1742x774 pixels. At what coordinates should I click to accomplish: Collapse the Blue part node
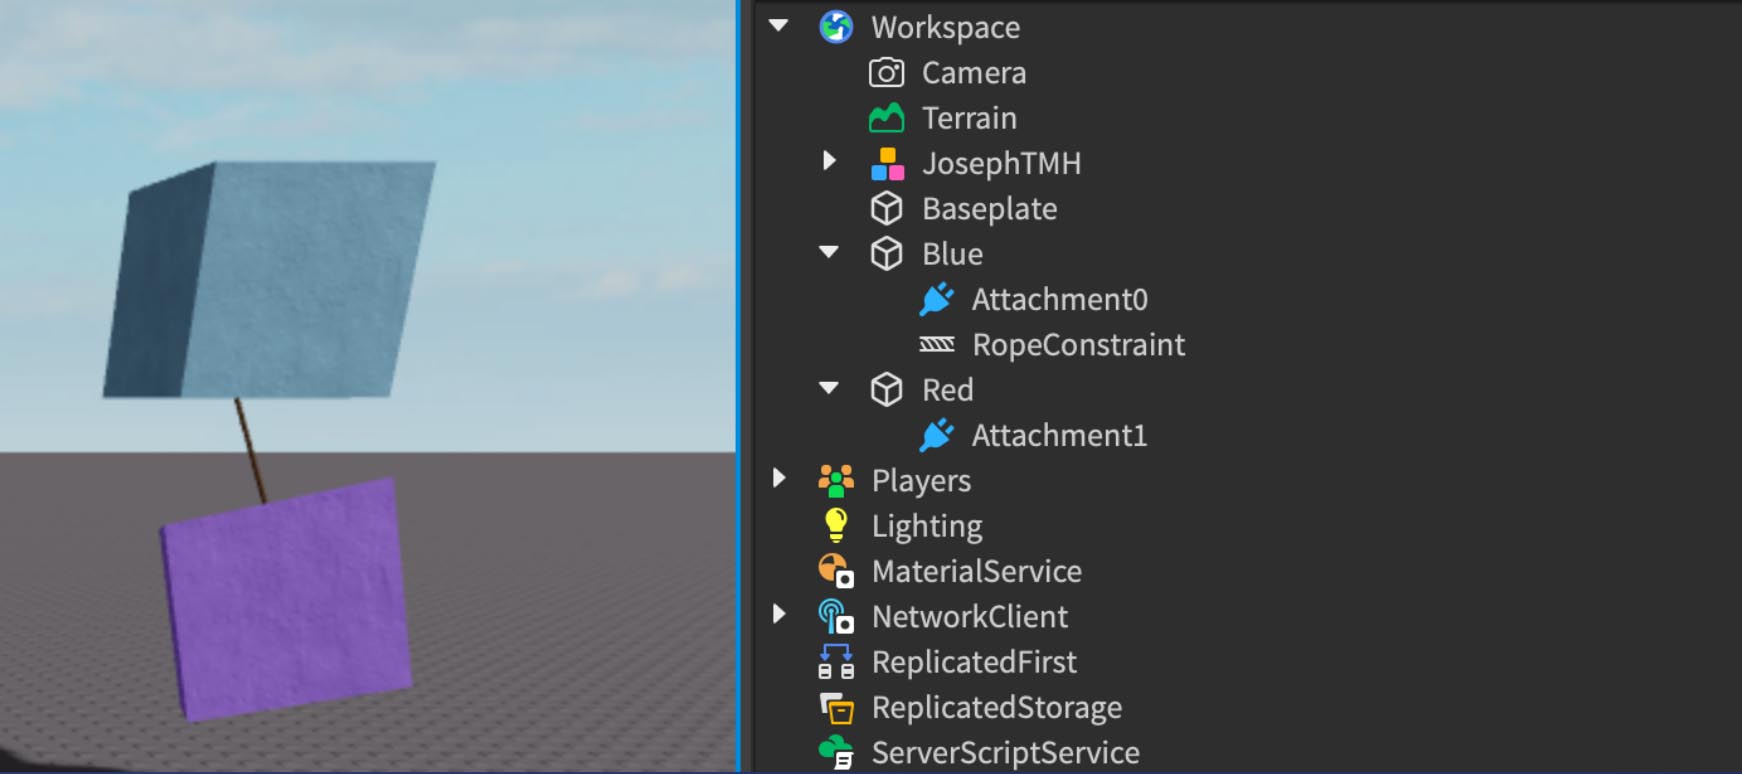pyautogui.click(x=829, y=252)
